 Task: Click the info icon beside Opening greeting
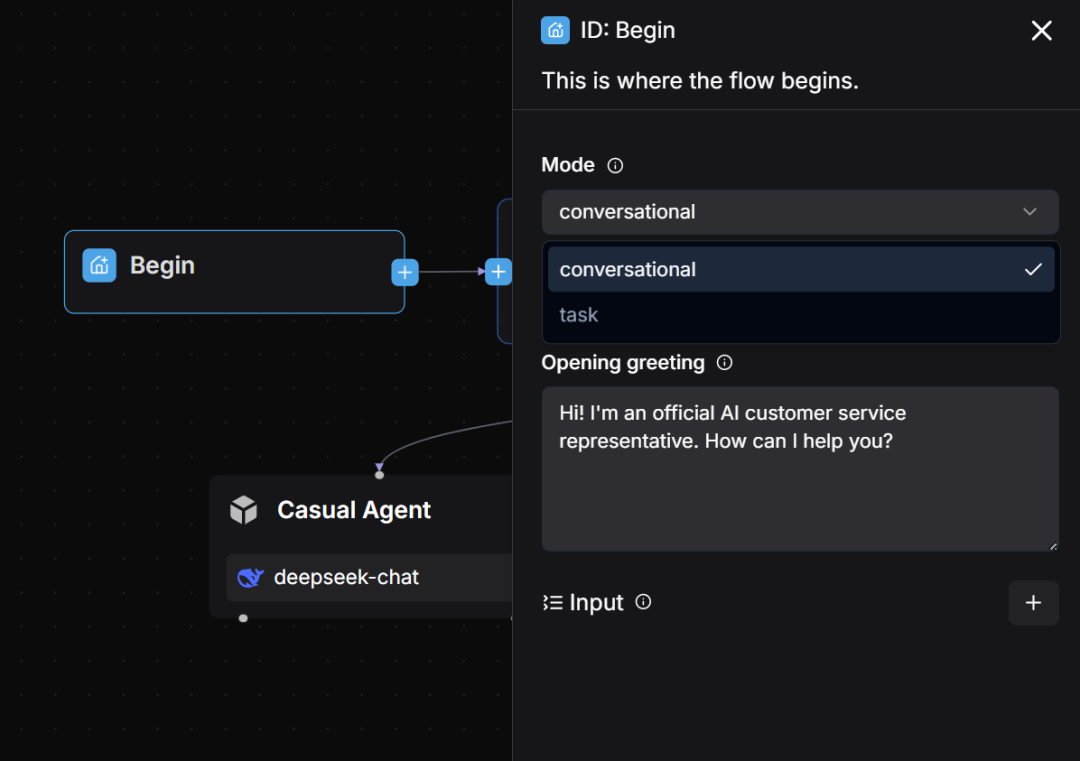[x=724, y=363]
